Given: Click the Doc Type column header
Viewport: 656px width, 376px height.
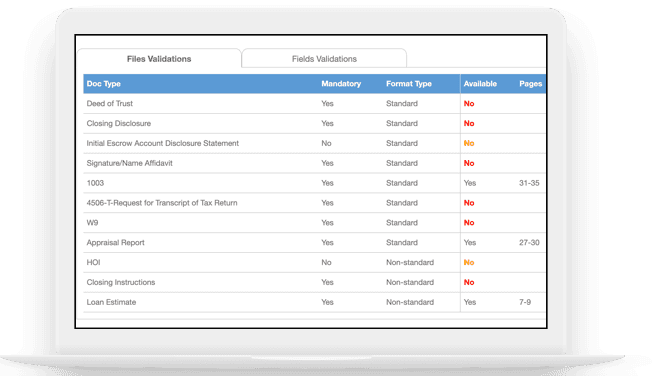Looking at the screenshot, I should pyautogui.click(x=103, y=84).
